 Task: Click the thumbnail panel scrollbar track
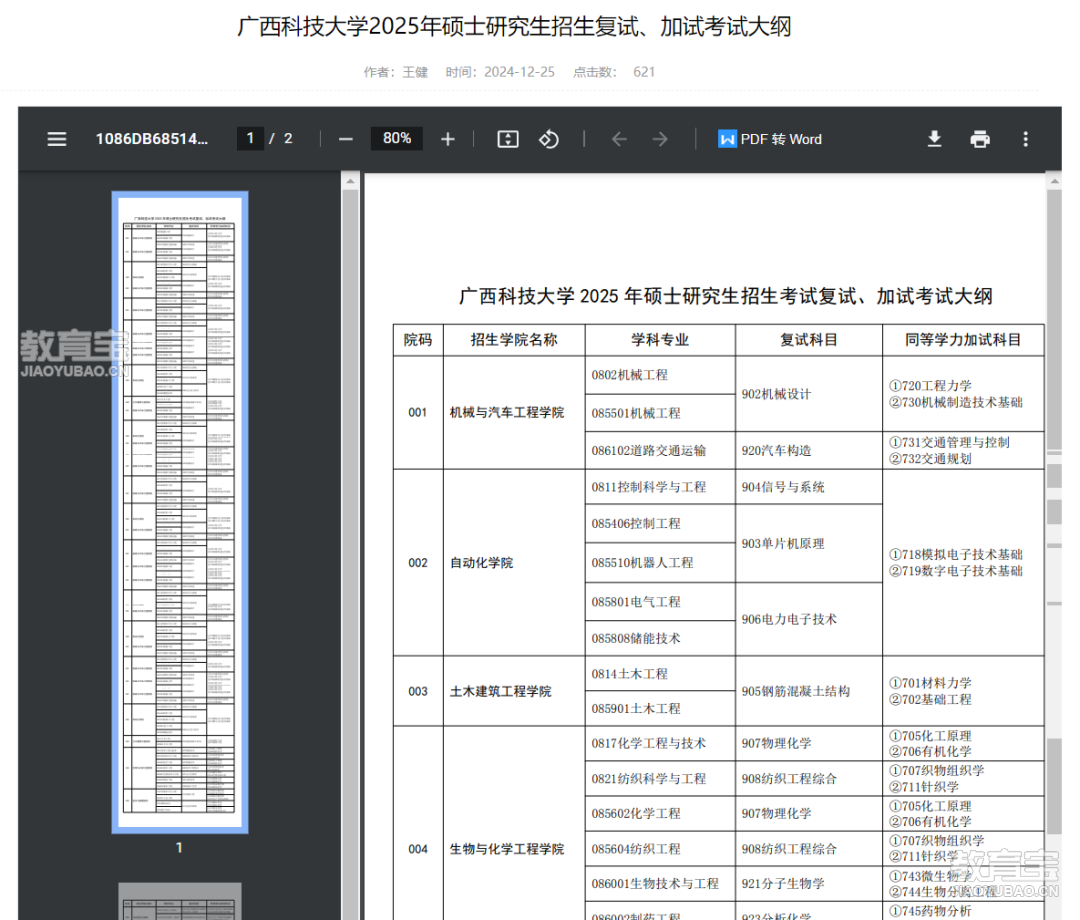click(351, 554)
